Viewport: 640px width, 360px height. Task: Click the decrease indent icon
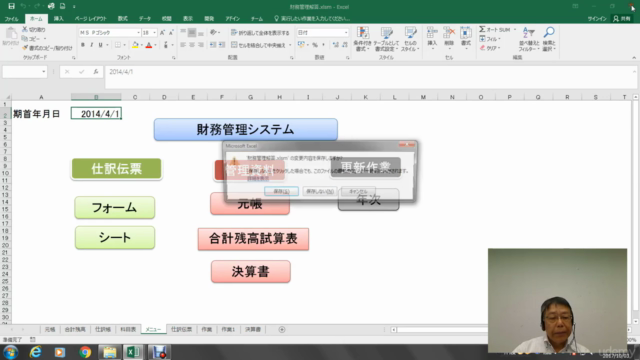click(213, 45)
